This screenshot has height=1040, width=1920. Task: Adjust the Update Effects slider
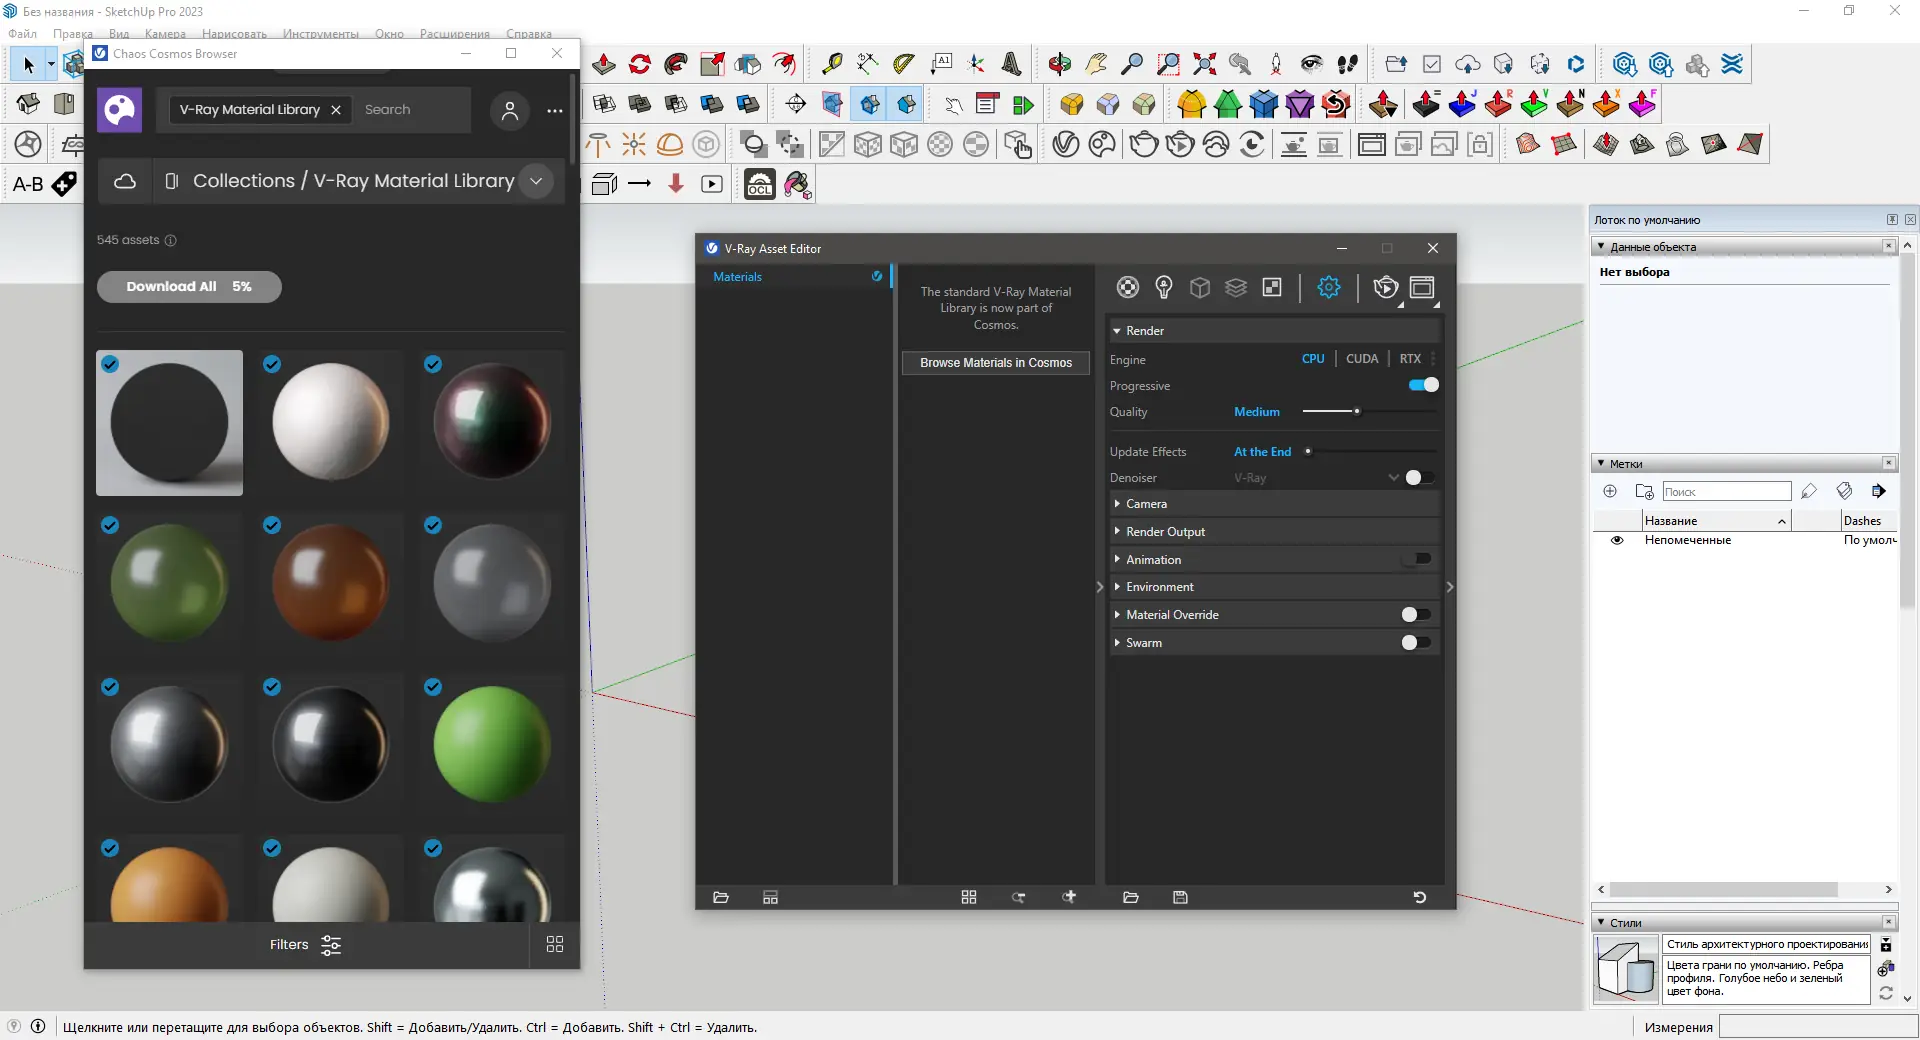(1370, 451)
